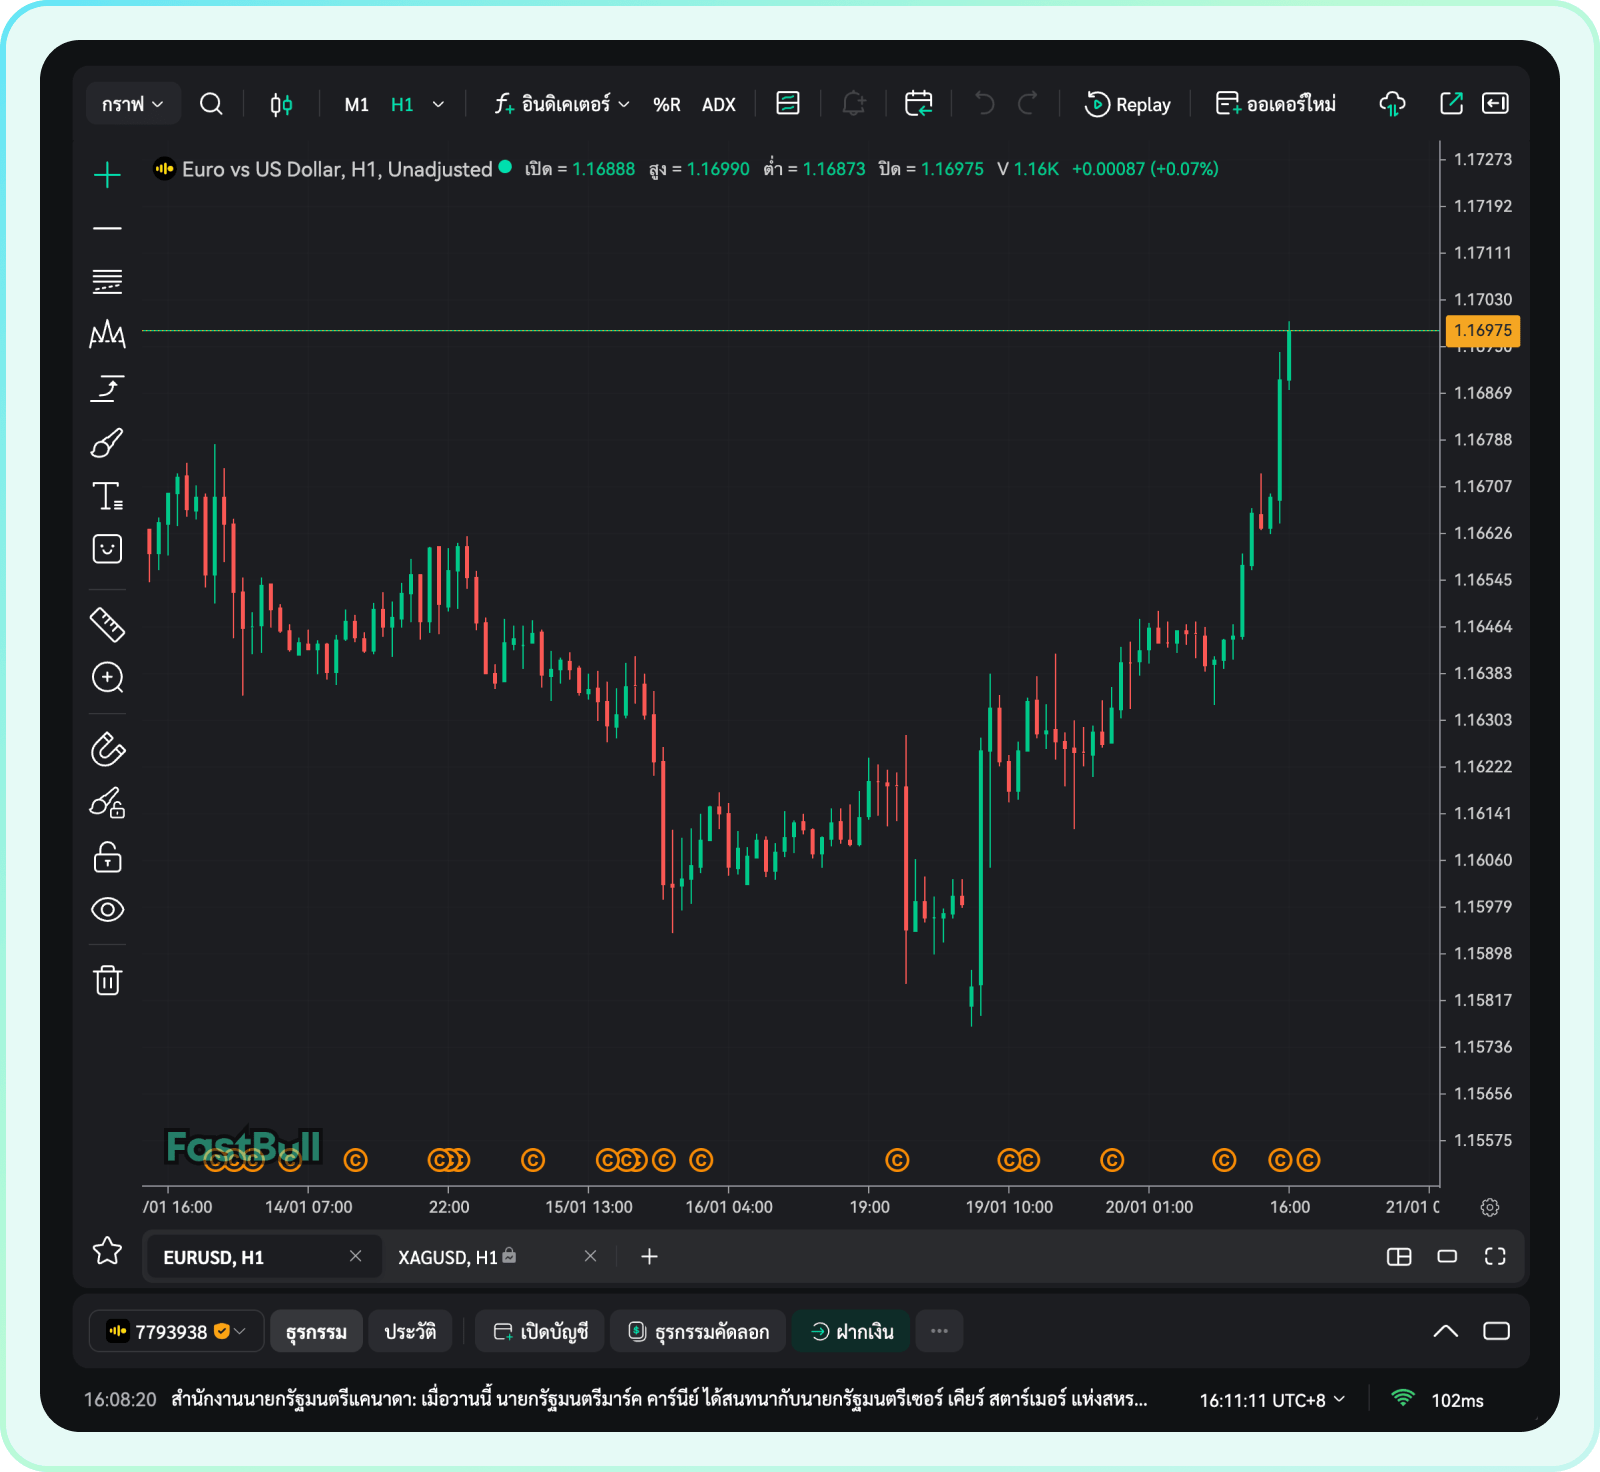
Task: Open the ประวัติ history tab
Action: [x=410, y=1331]
